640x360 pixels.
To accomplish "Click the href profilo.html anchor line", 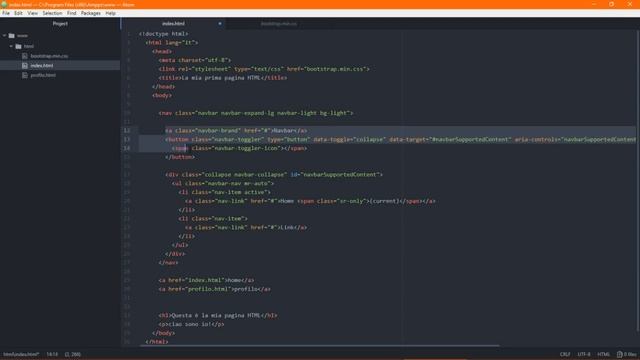I will [215, 289].
